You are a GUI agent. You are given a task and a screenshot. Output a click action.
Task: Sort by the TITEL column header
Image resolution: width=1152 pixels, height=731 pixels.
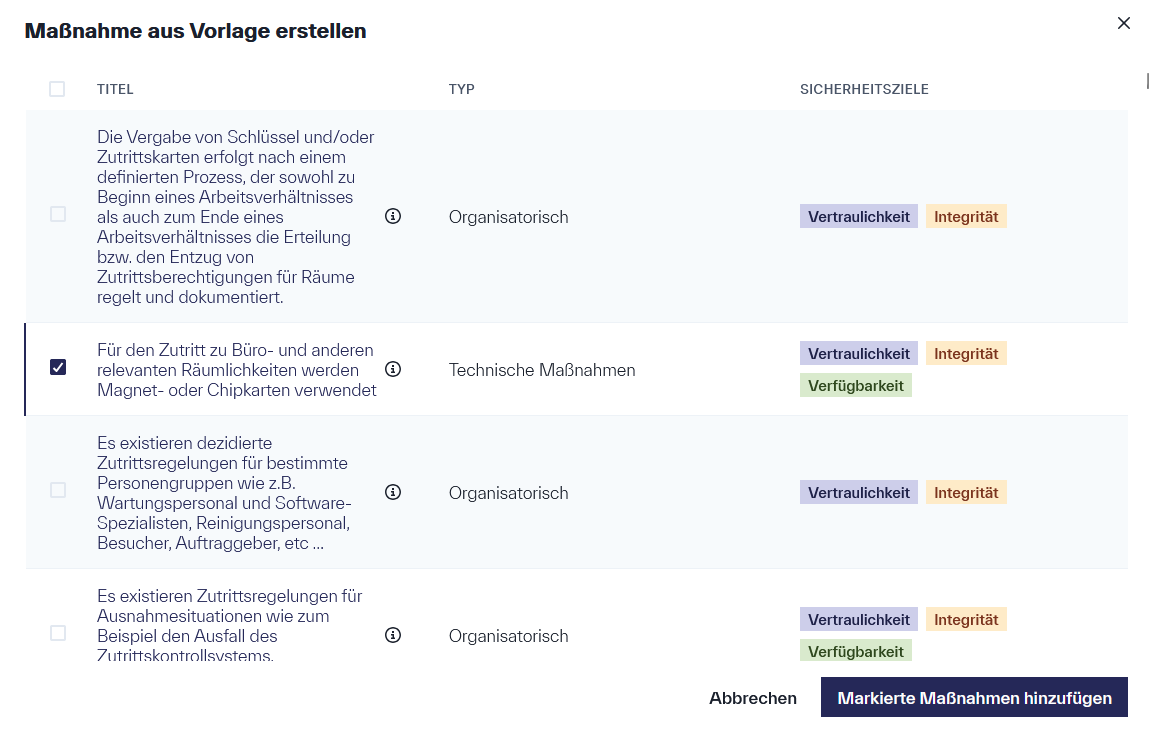tap(115, 89)
